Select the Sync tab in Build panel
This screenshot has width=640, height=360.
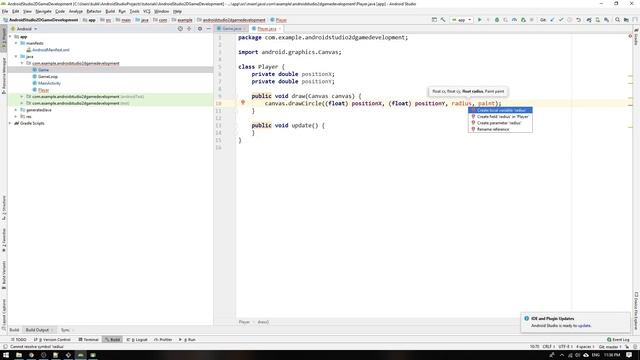pyautogui.click(x=65, y=330)
